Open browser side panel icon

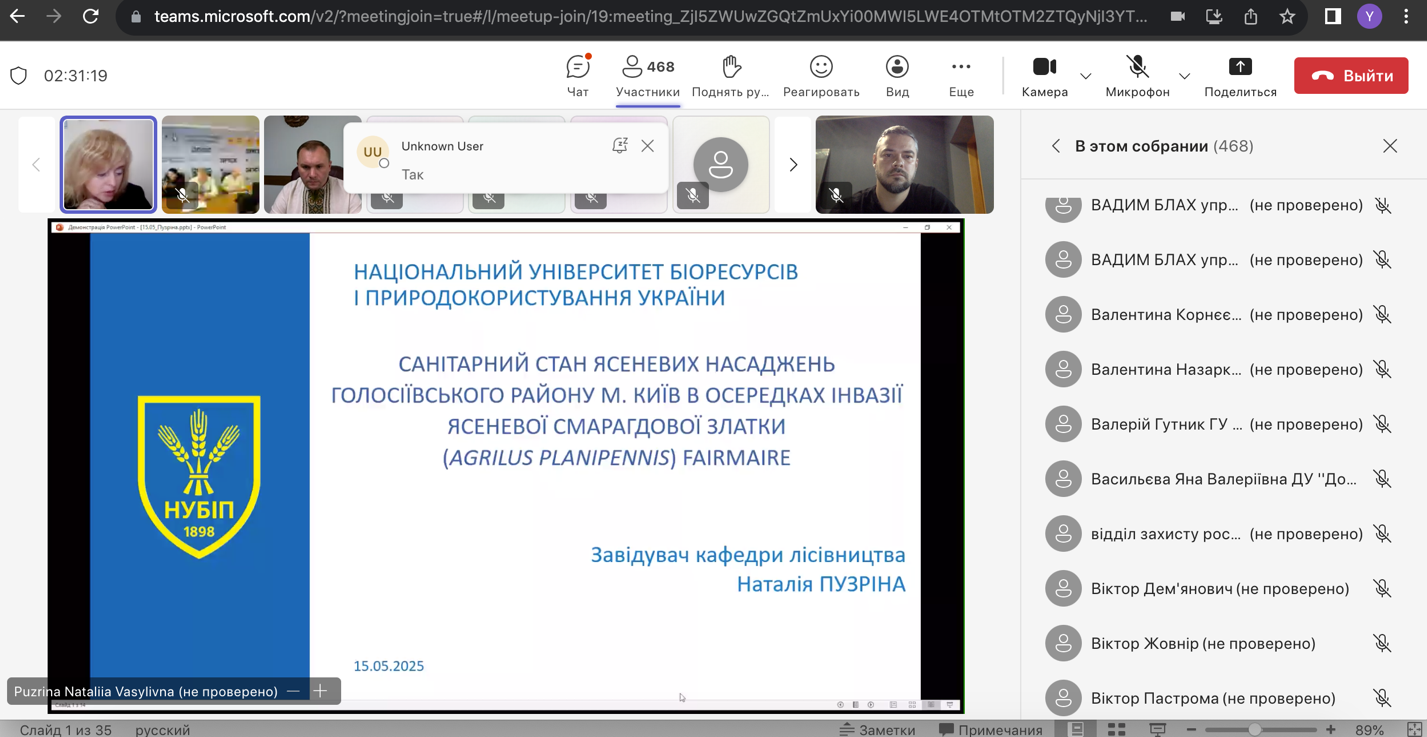(1332, 16)
